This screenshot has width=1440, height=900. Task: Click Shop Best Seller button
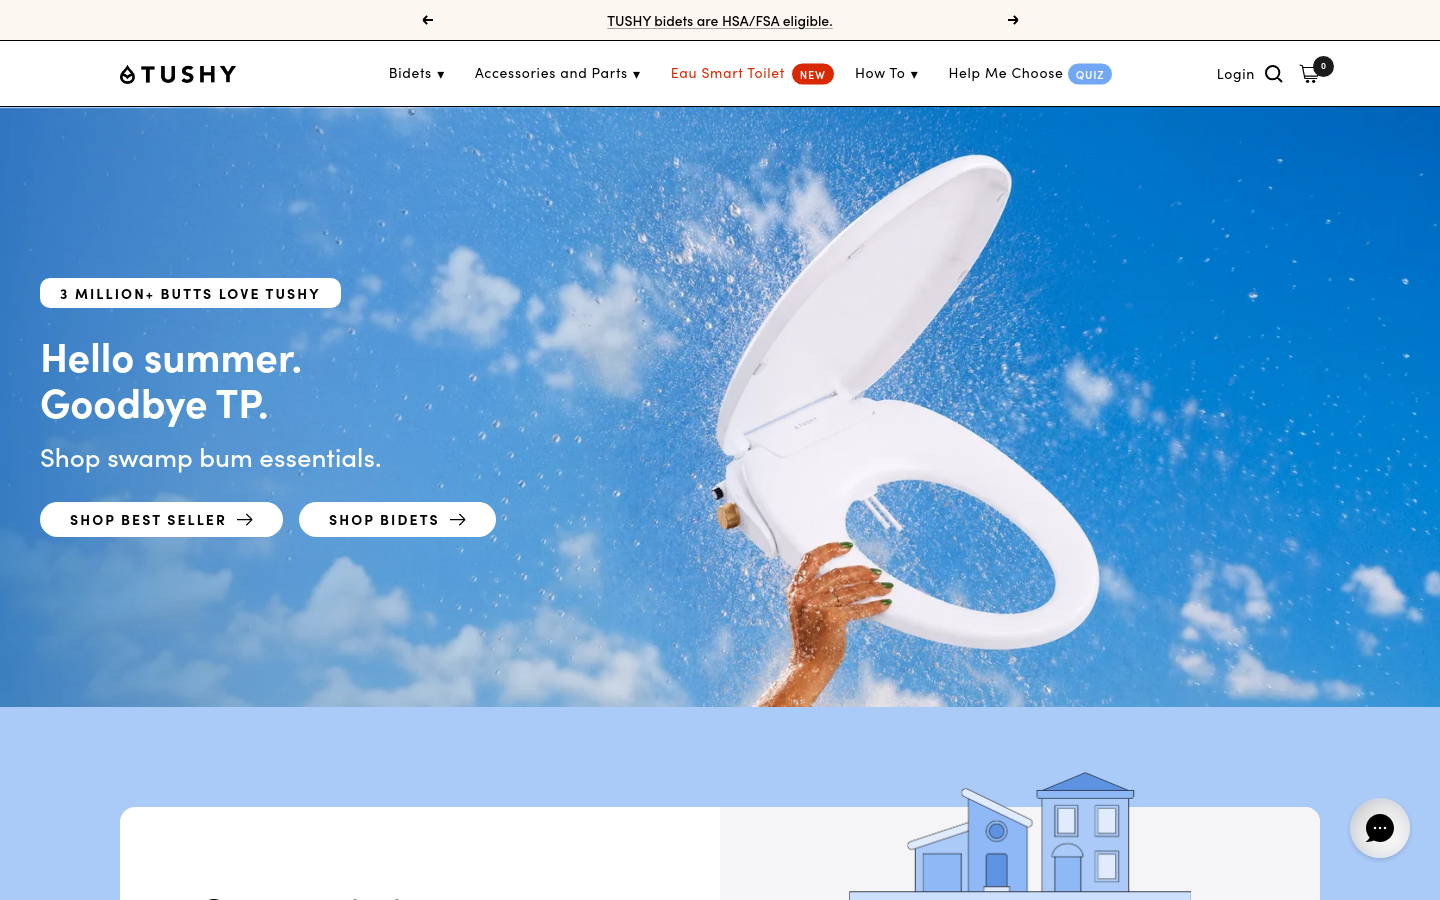(x=161, y=520)
